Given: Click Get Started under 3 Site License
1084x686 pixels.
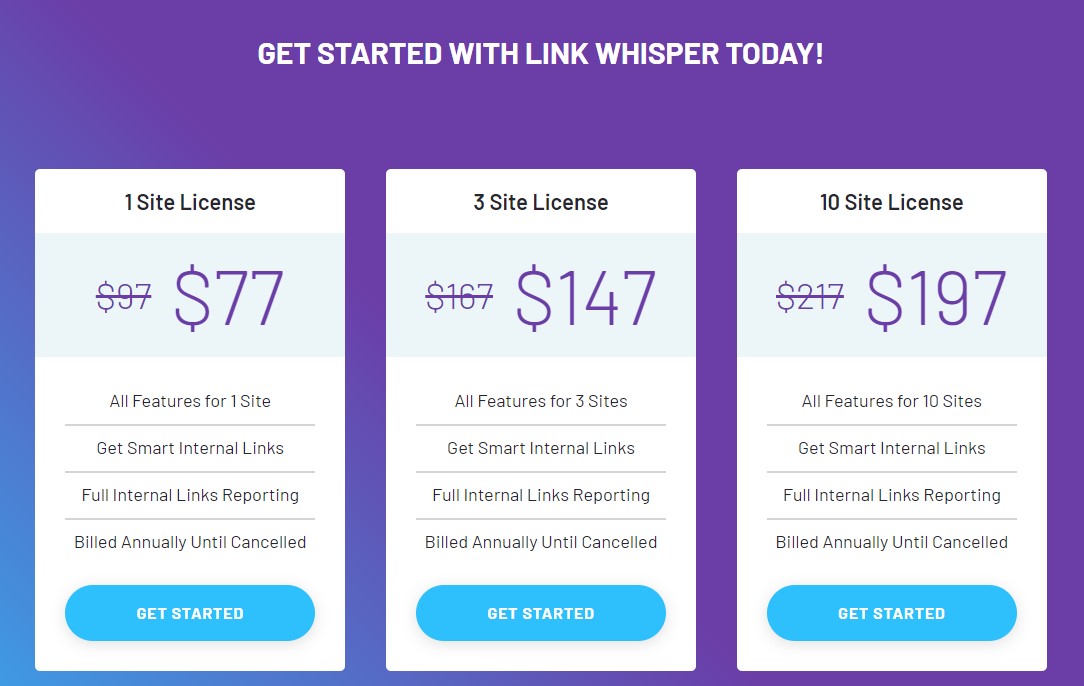Looking at the screenshot, I should point(541,613).
